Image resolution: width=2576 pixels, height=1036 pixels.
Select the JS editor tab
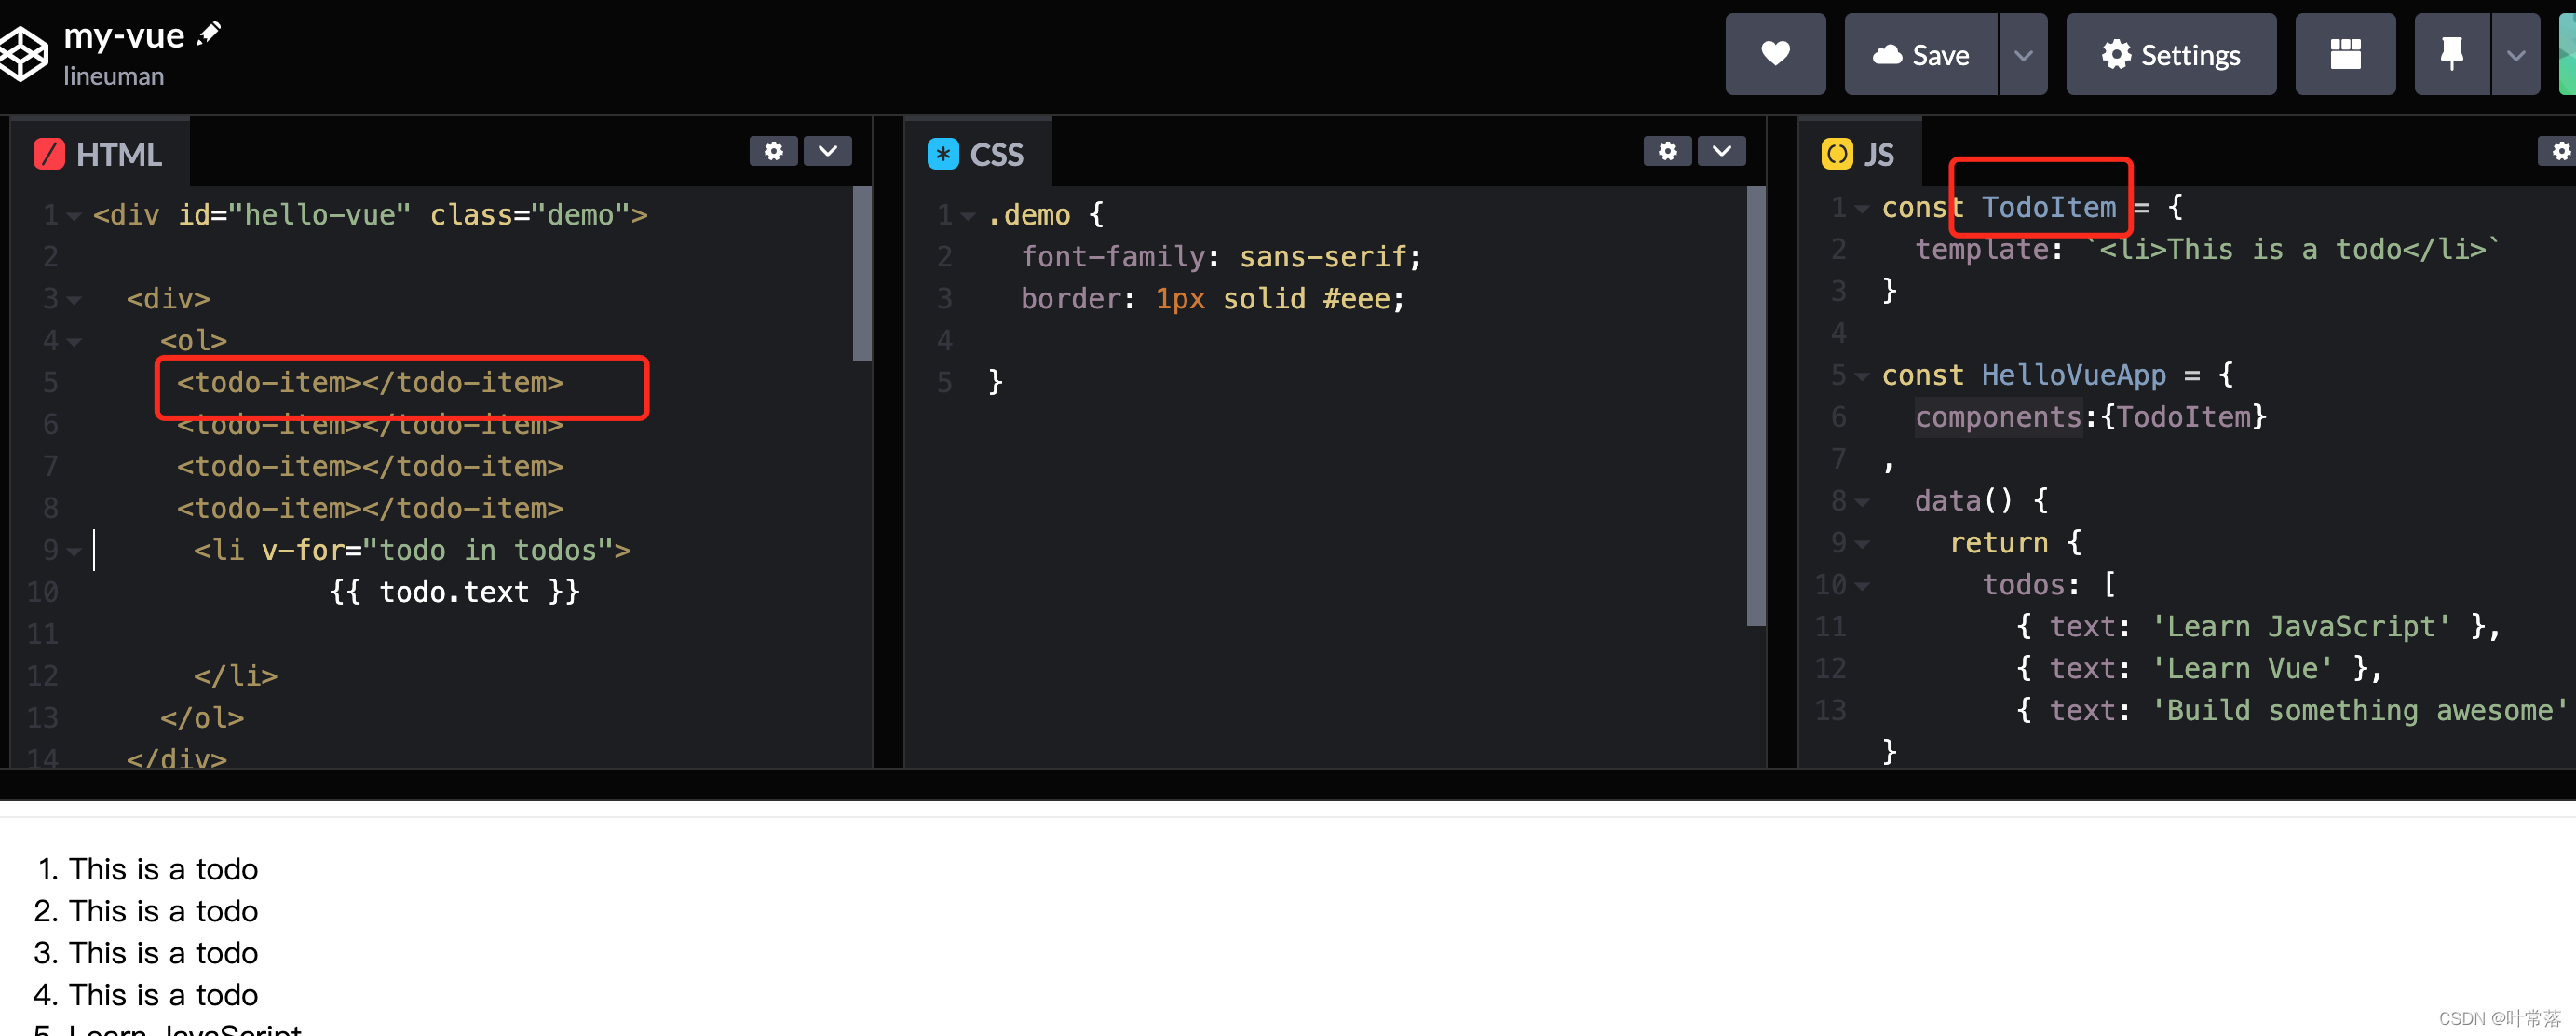point(1859,153)
